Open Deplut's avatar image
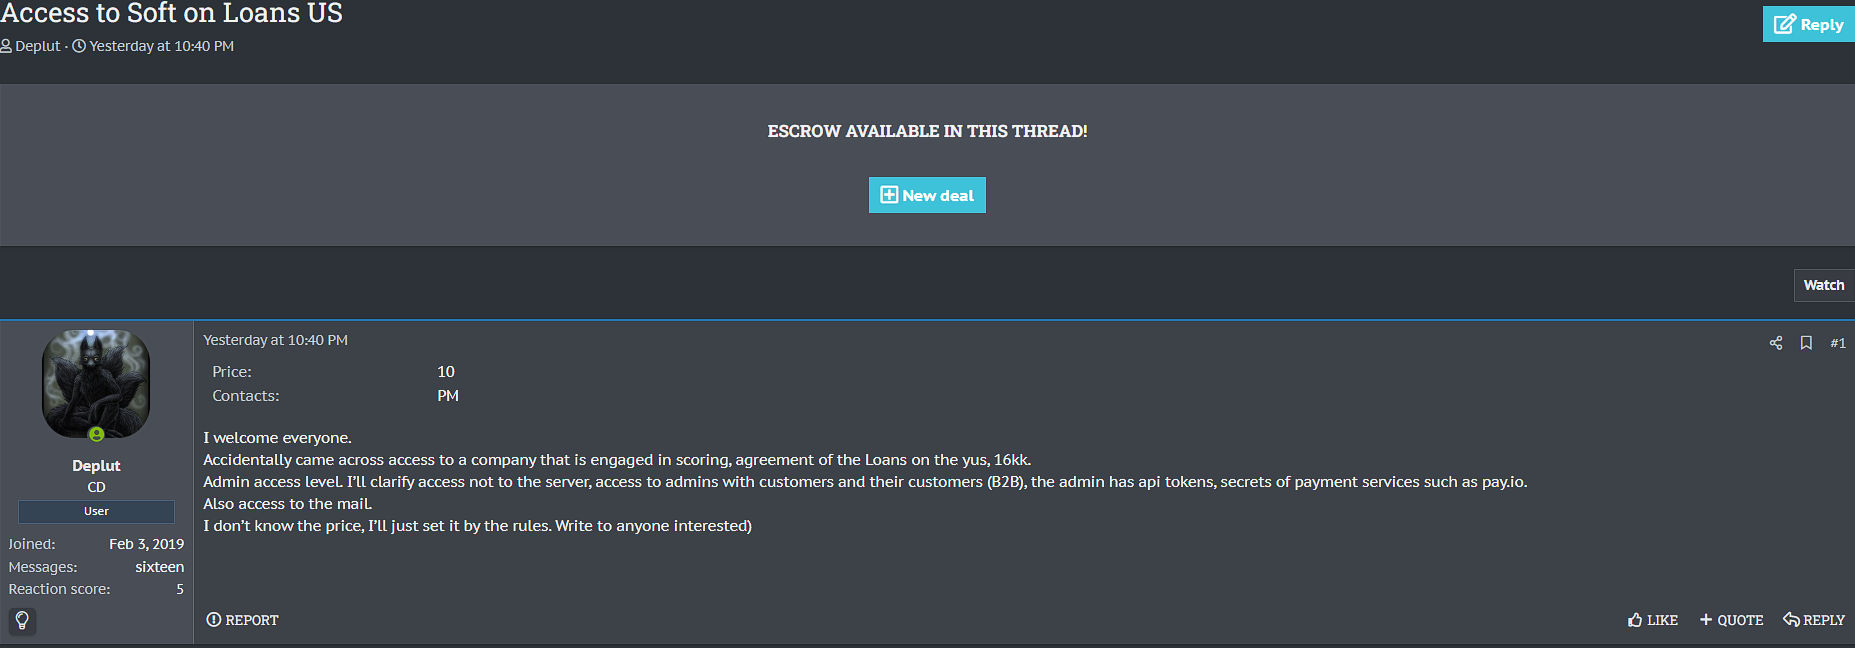 pos(96,384)
